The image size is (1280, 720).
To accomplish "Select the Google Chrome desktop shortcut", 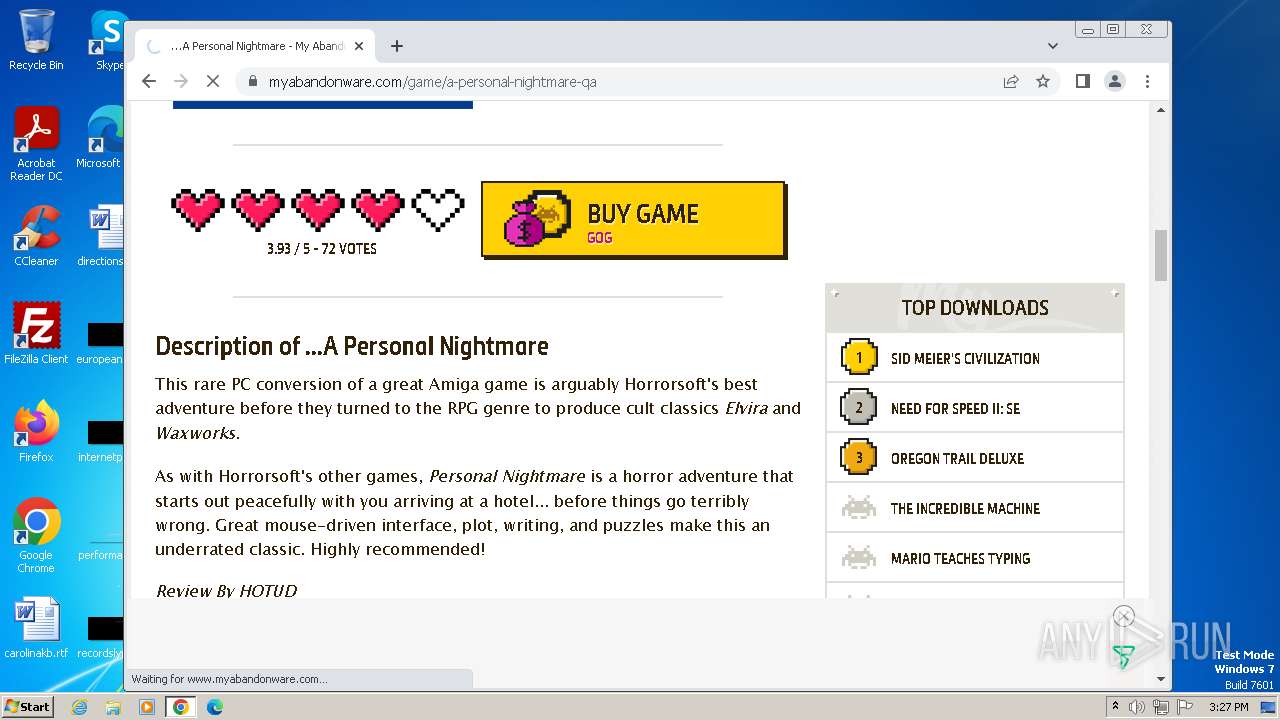I will tap(36, 536).
